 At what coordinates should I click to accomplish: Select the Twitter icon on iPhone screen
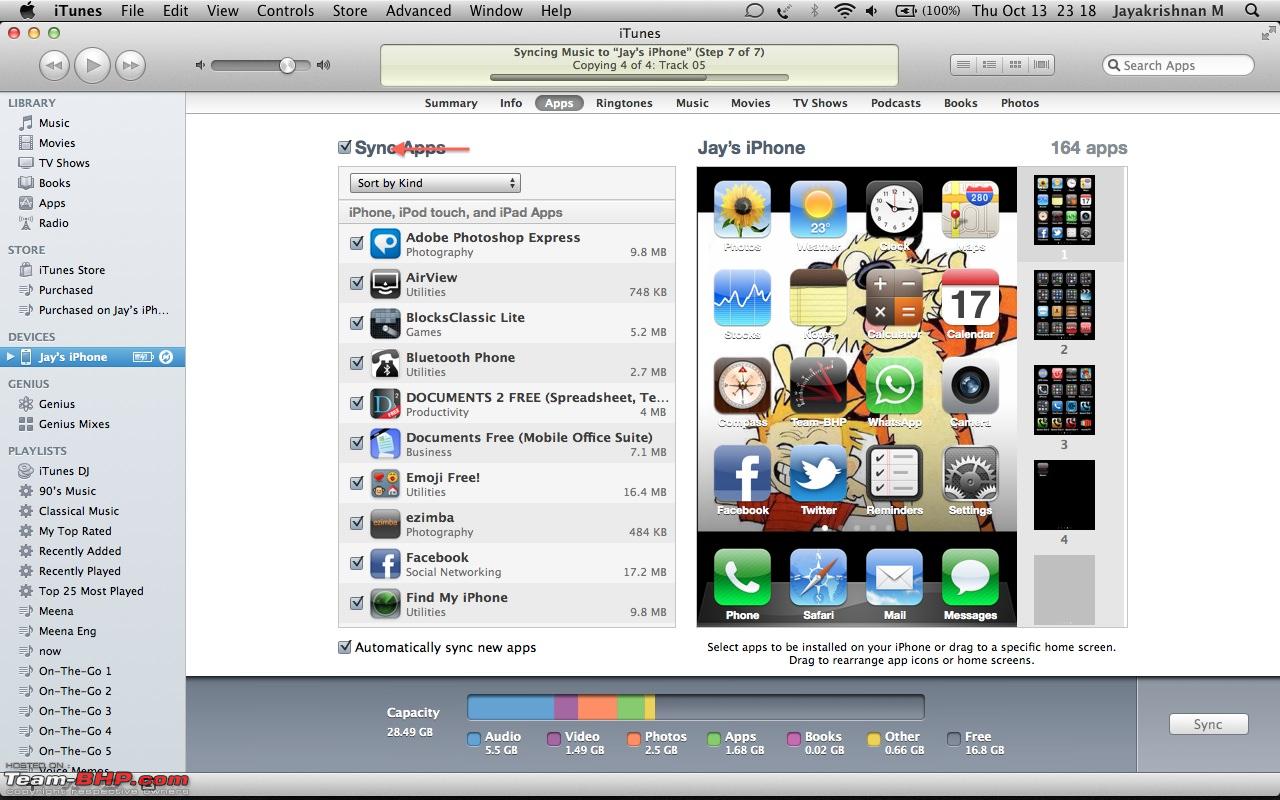(x=818, y=475)
